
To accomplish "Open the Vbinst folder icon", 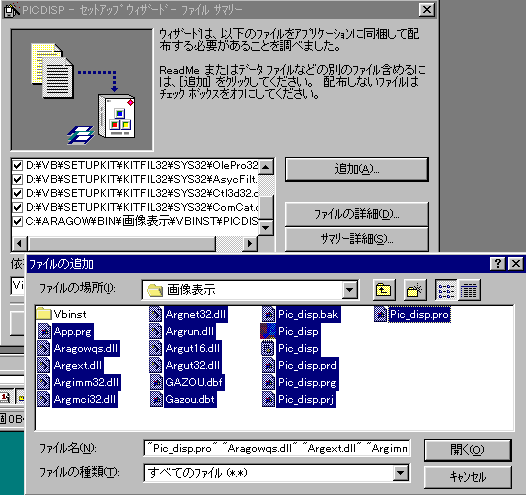I will coord(44,314).
